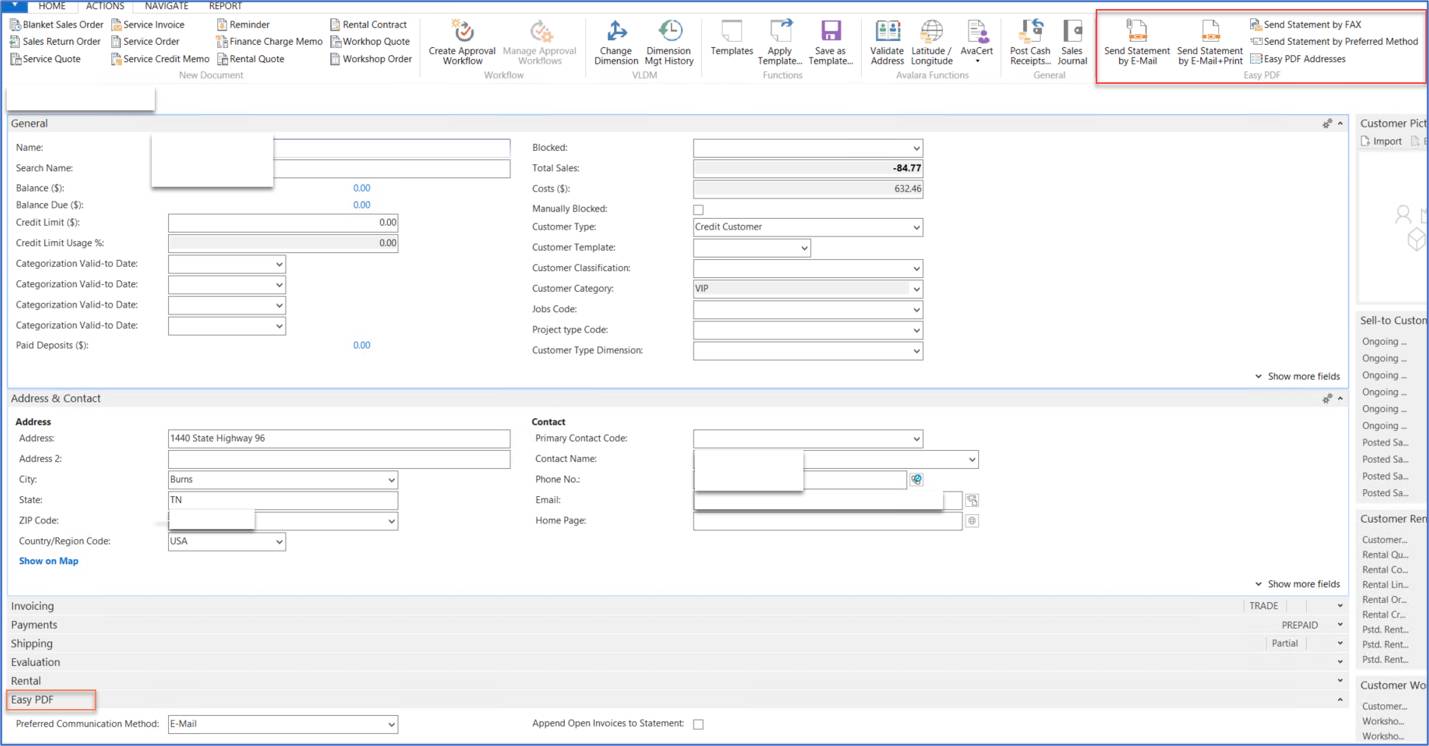Open the Country/Region Code dropdown
This screenshot has height=746, width=1429.
coord(279,542)
